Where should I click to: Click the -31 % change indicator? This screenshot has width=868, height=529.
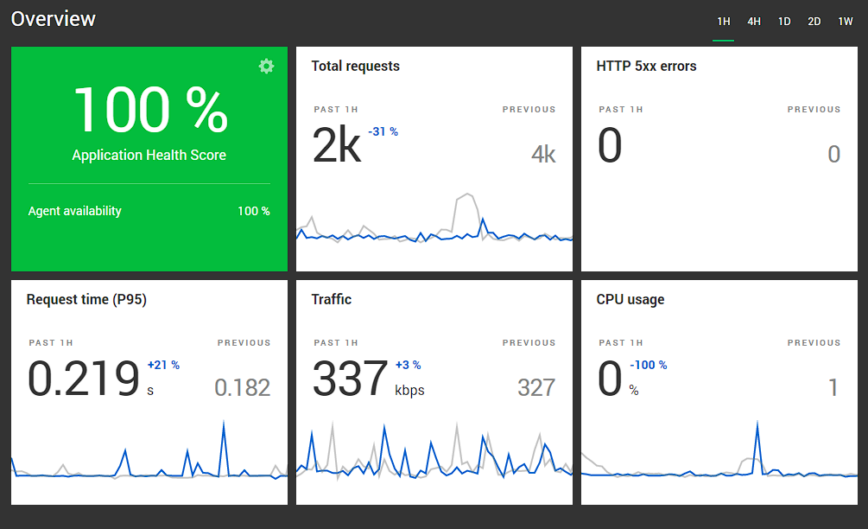coord(383,132)
